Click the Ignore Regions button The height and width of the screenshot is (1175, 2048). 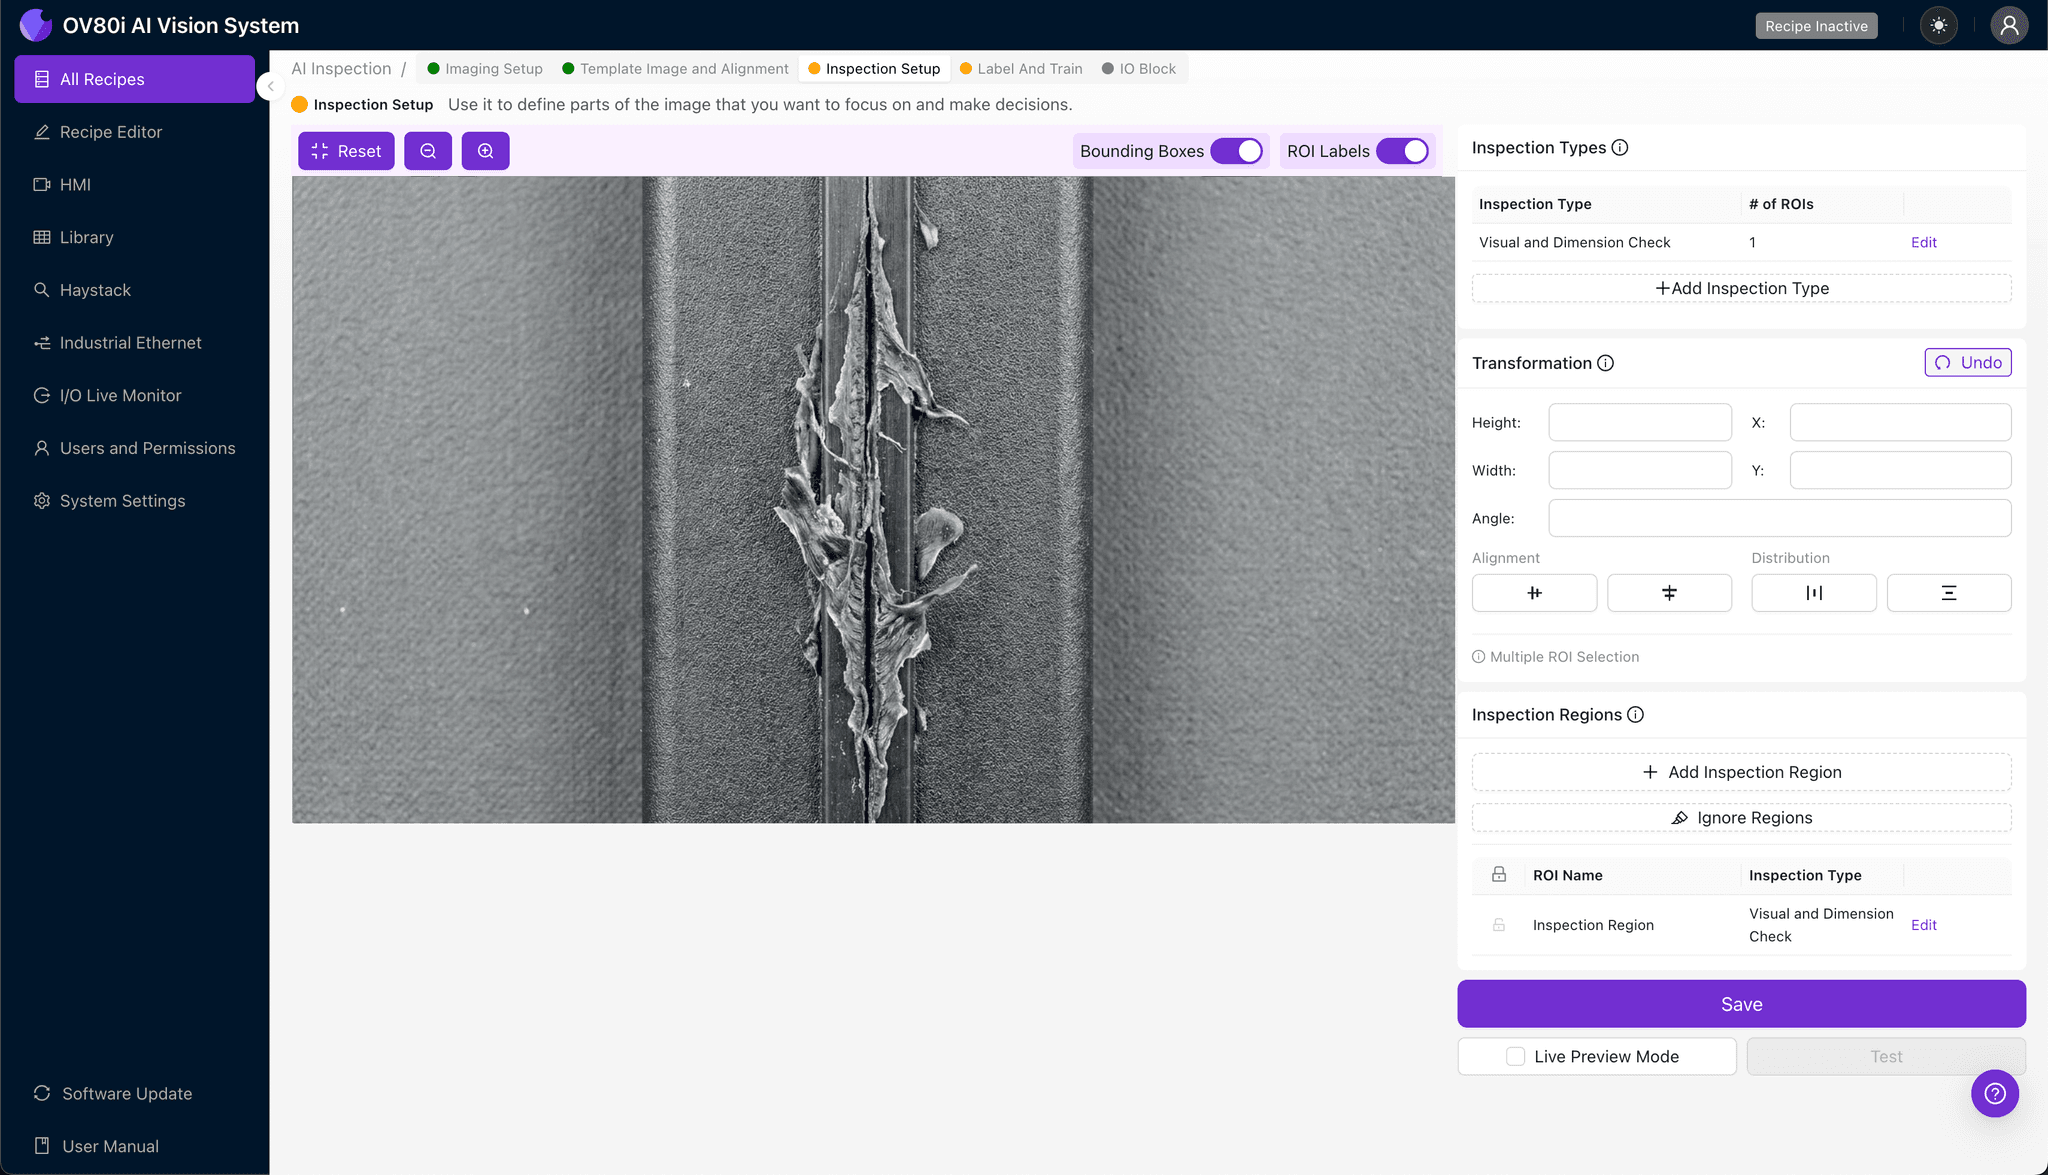tap(1741, 818)
